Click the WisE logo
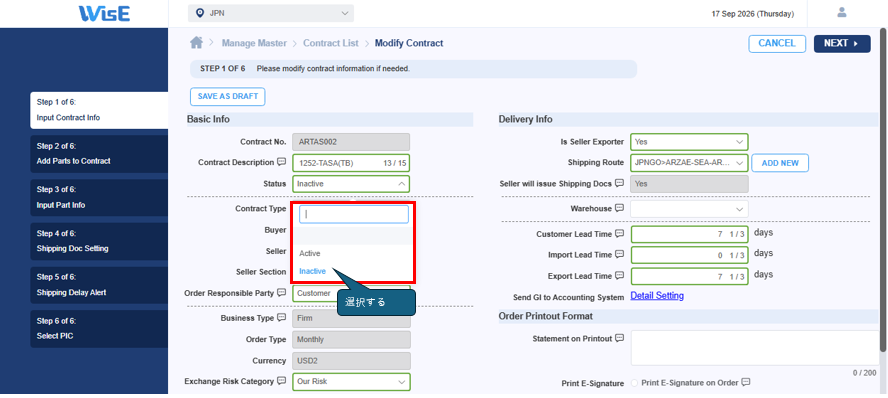Image resolution: width=888 pixels, height=398 pixels. pos(104,13)
